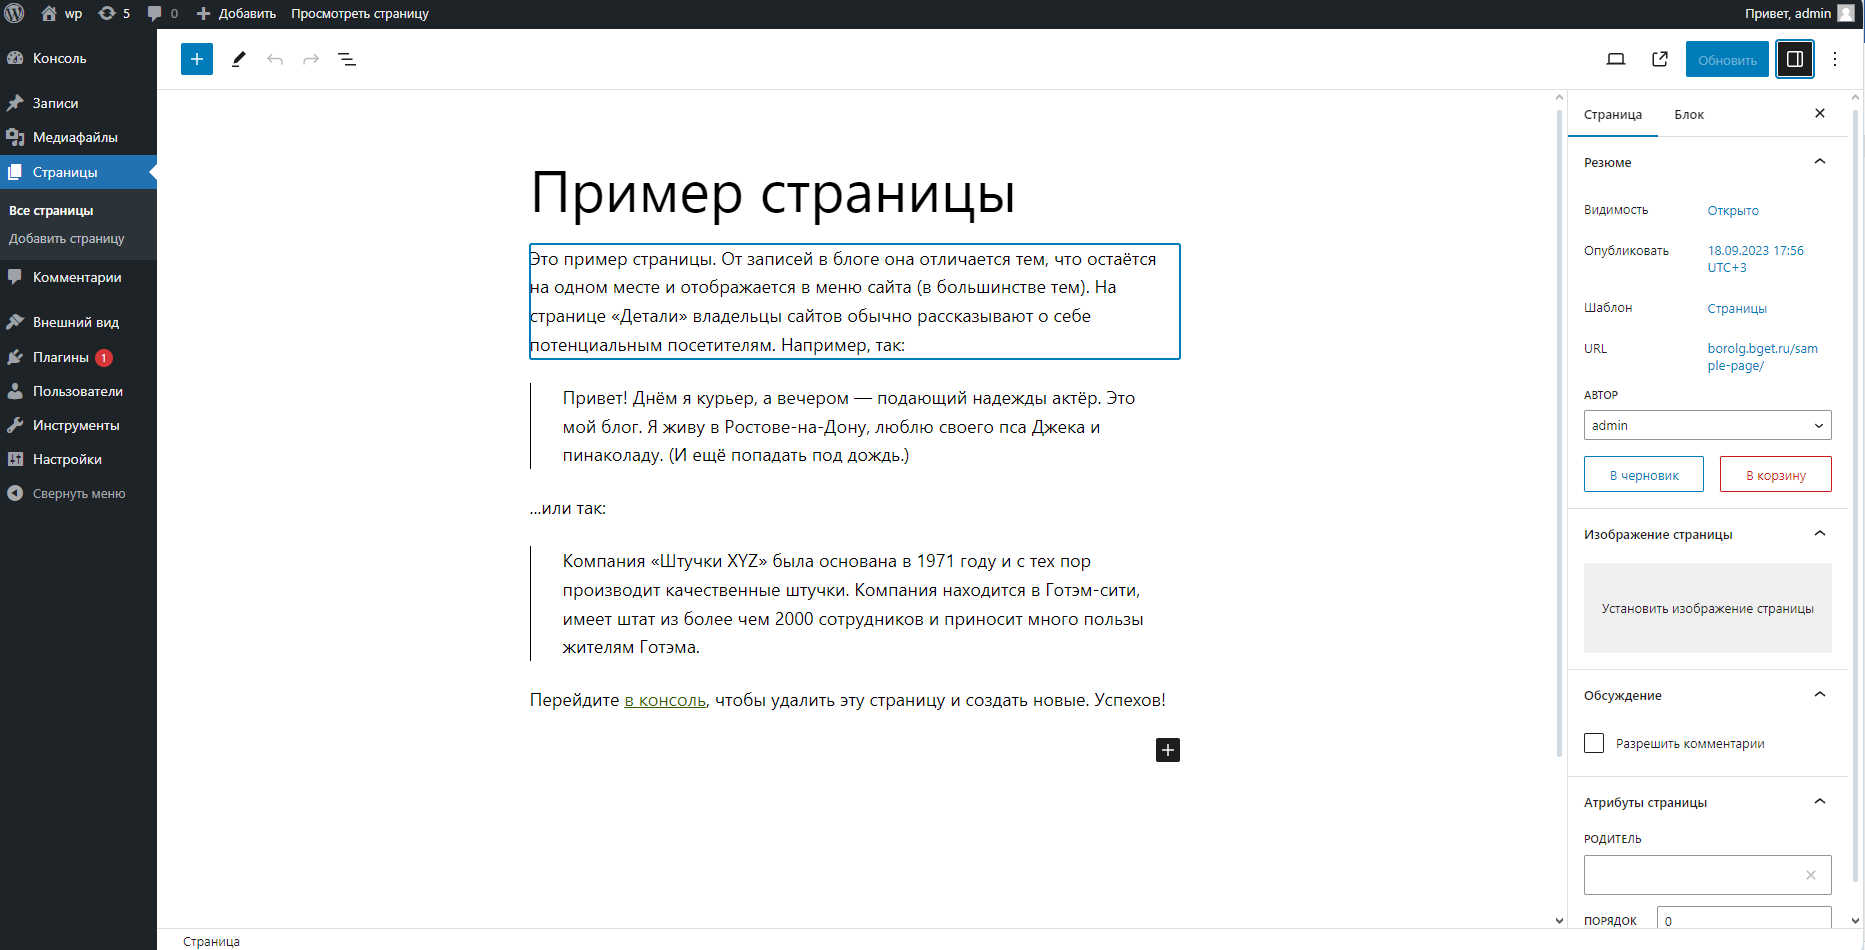The width and height of the screenshot is (1865, 950).
Task: Open the author admin dropdown
Action: coord(1707,425)
